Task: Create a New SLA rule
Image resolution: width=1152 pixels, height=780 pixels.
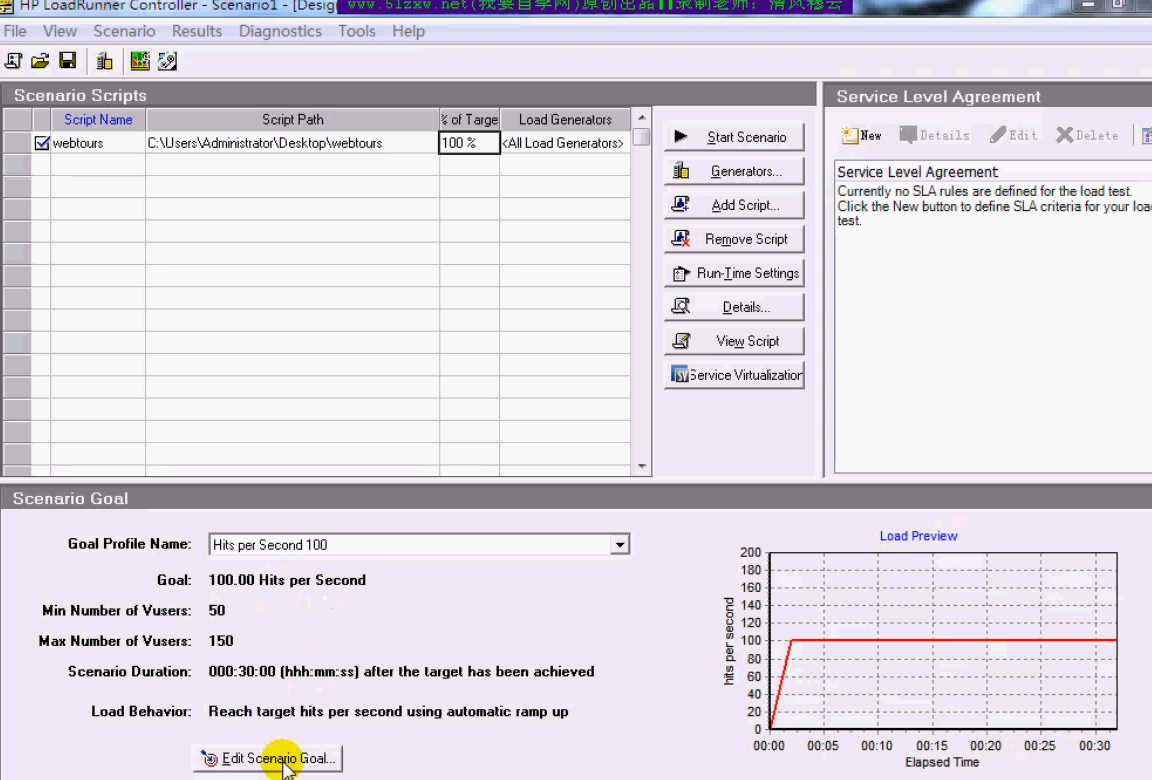Action: tap(861, 135)
